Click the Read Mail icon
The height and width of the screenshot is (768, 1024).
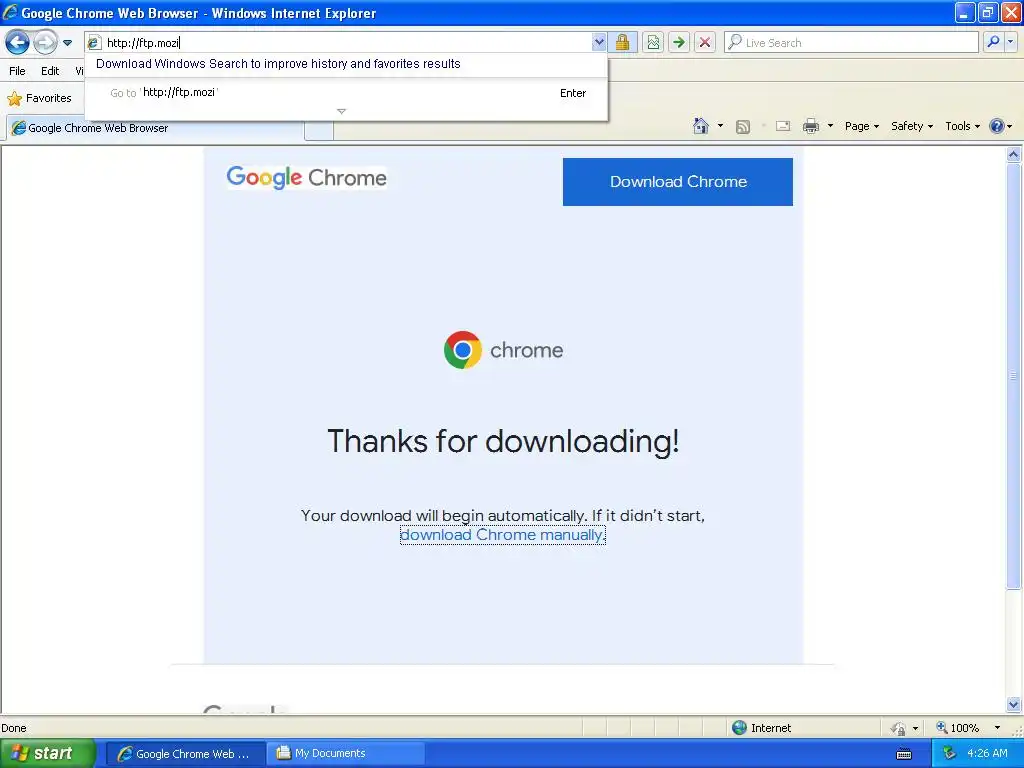point(783,126)
